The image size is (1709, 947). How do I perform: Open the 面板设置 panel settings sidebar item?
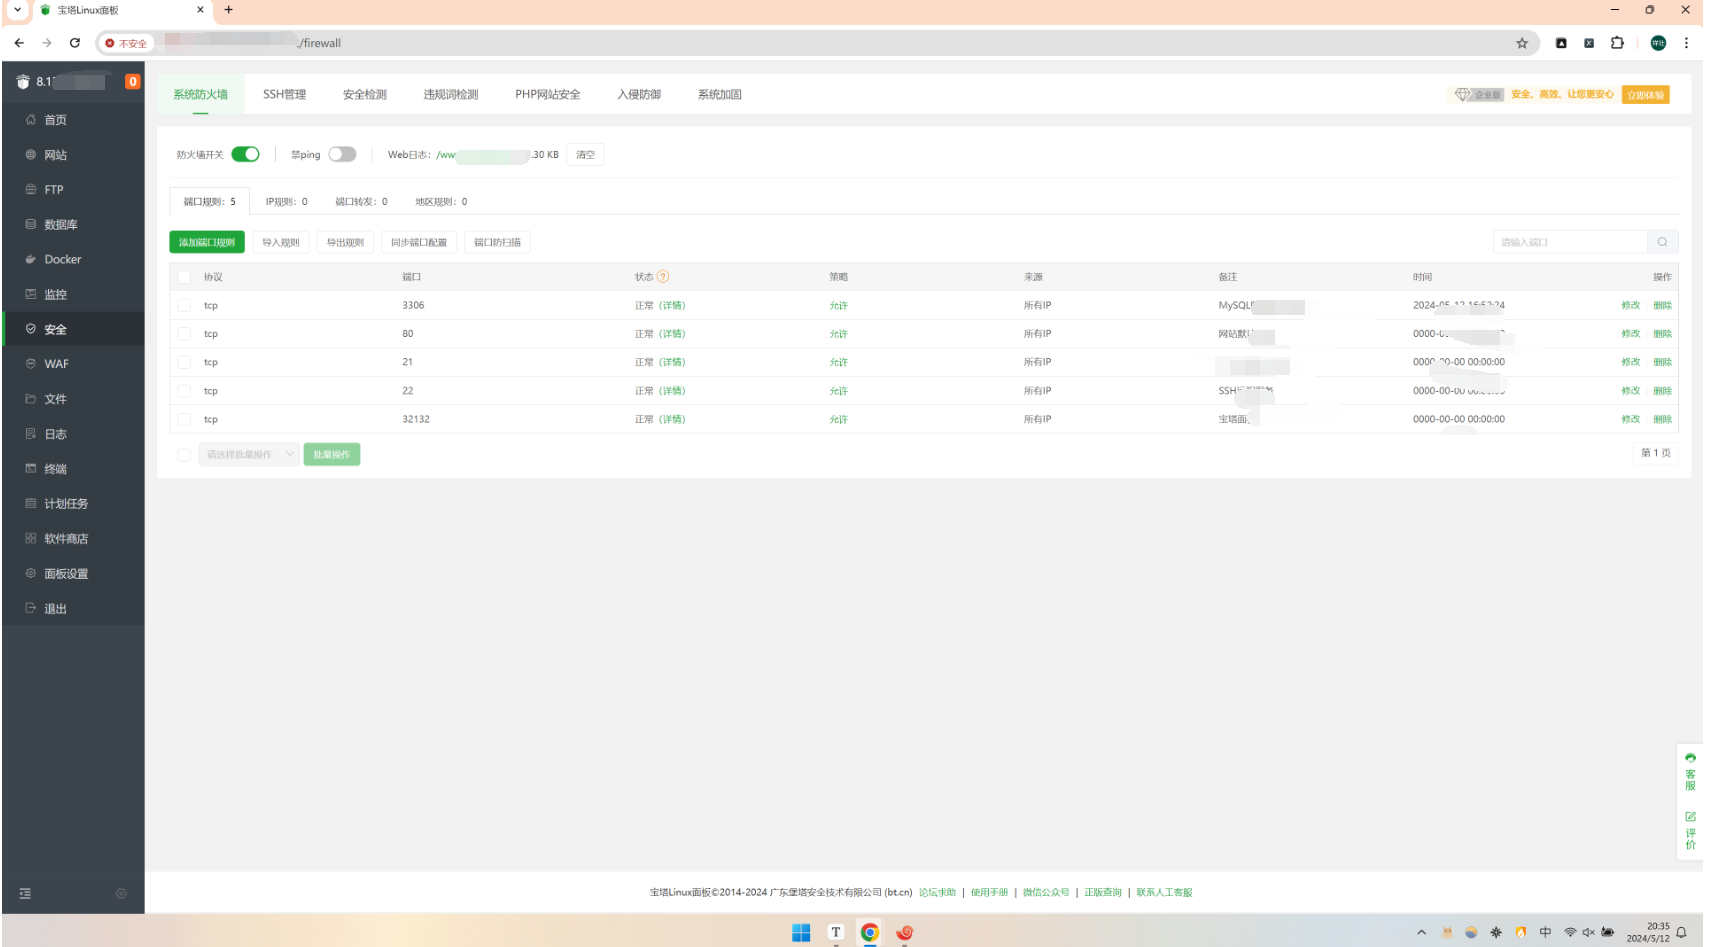73,574
